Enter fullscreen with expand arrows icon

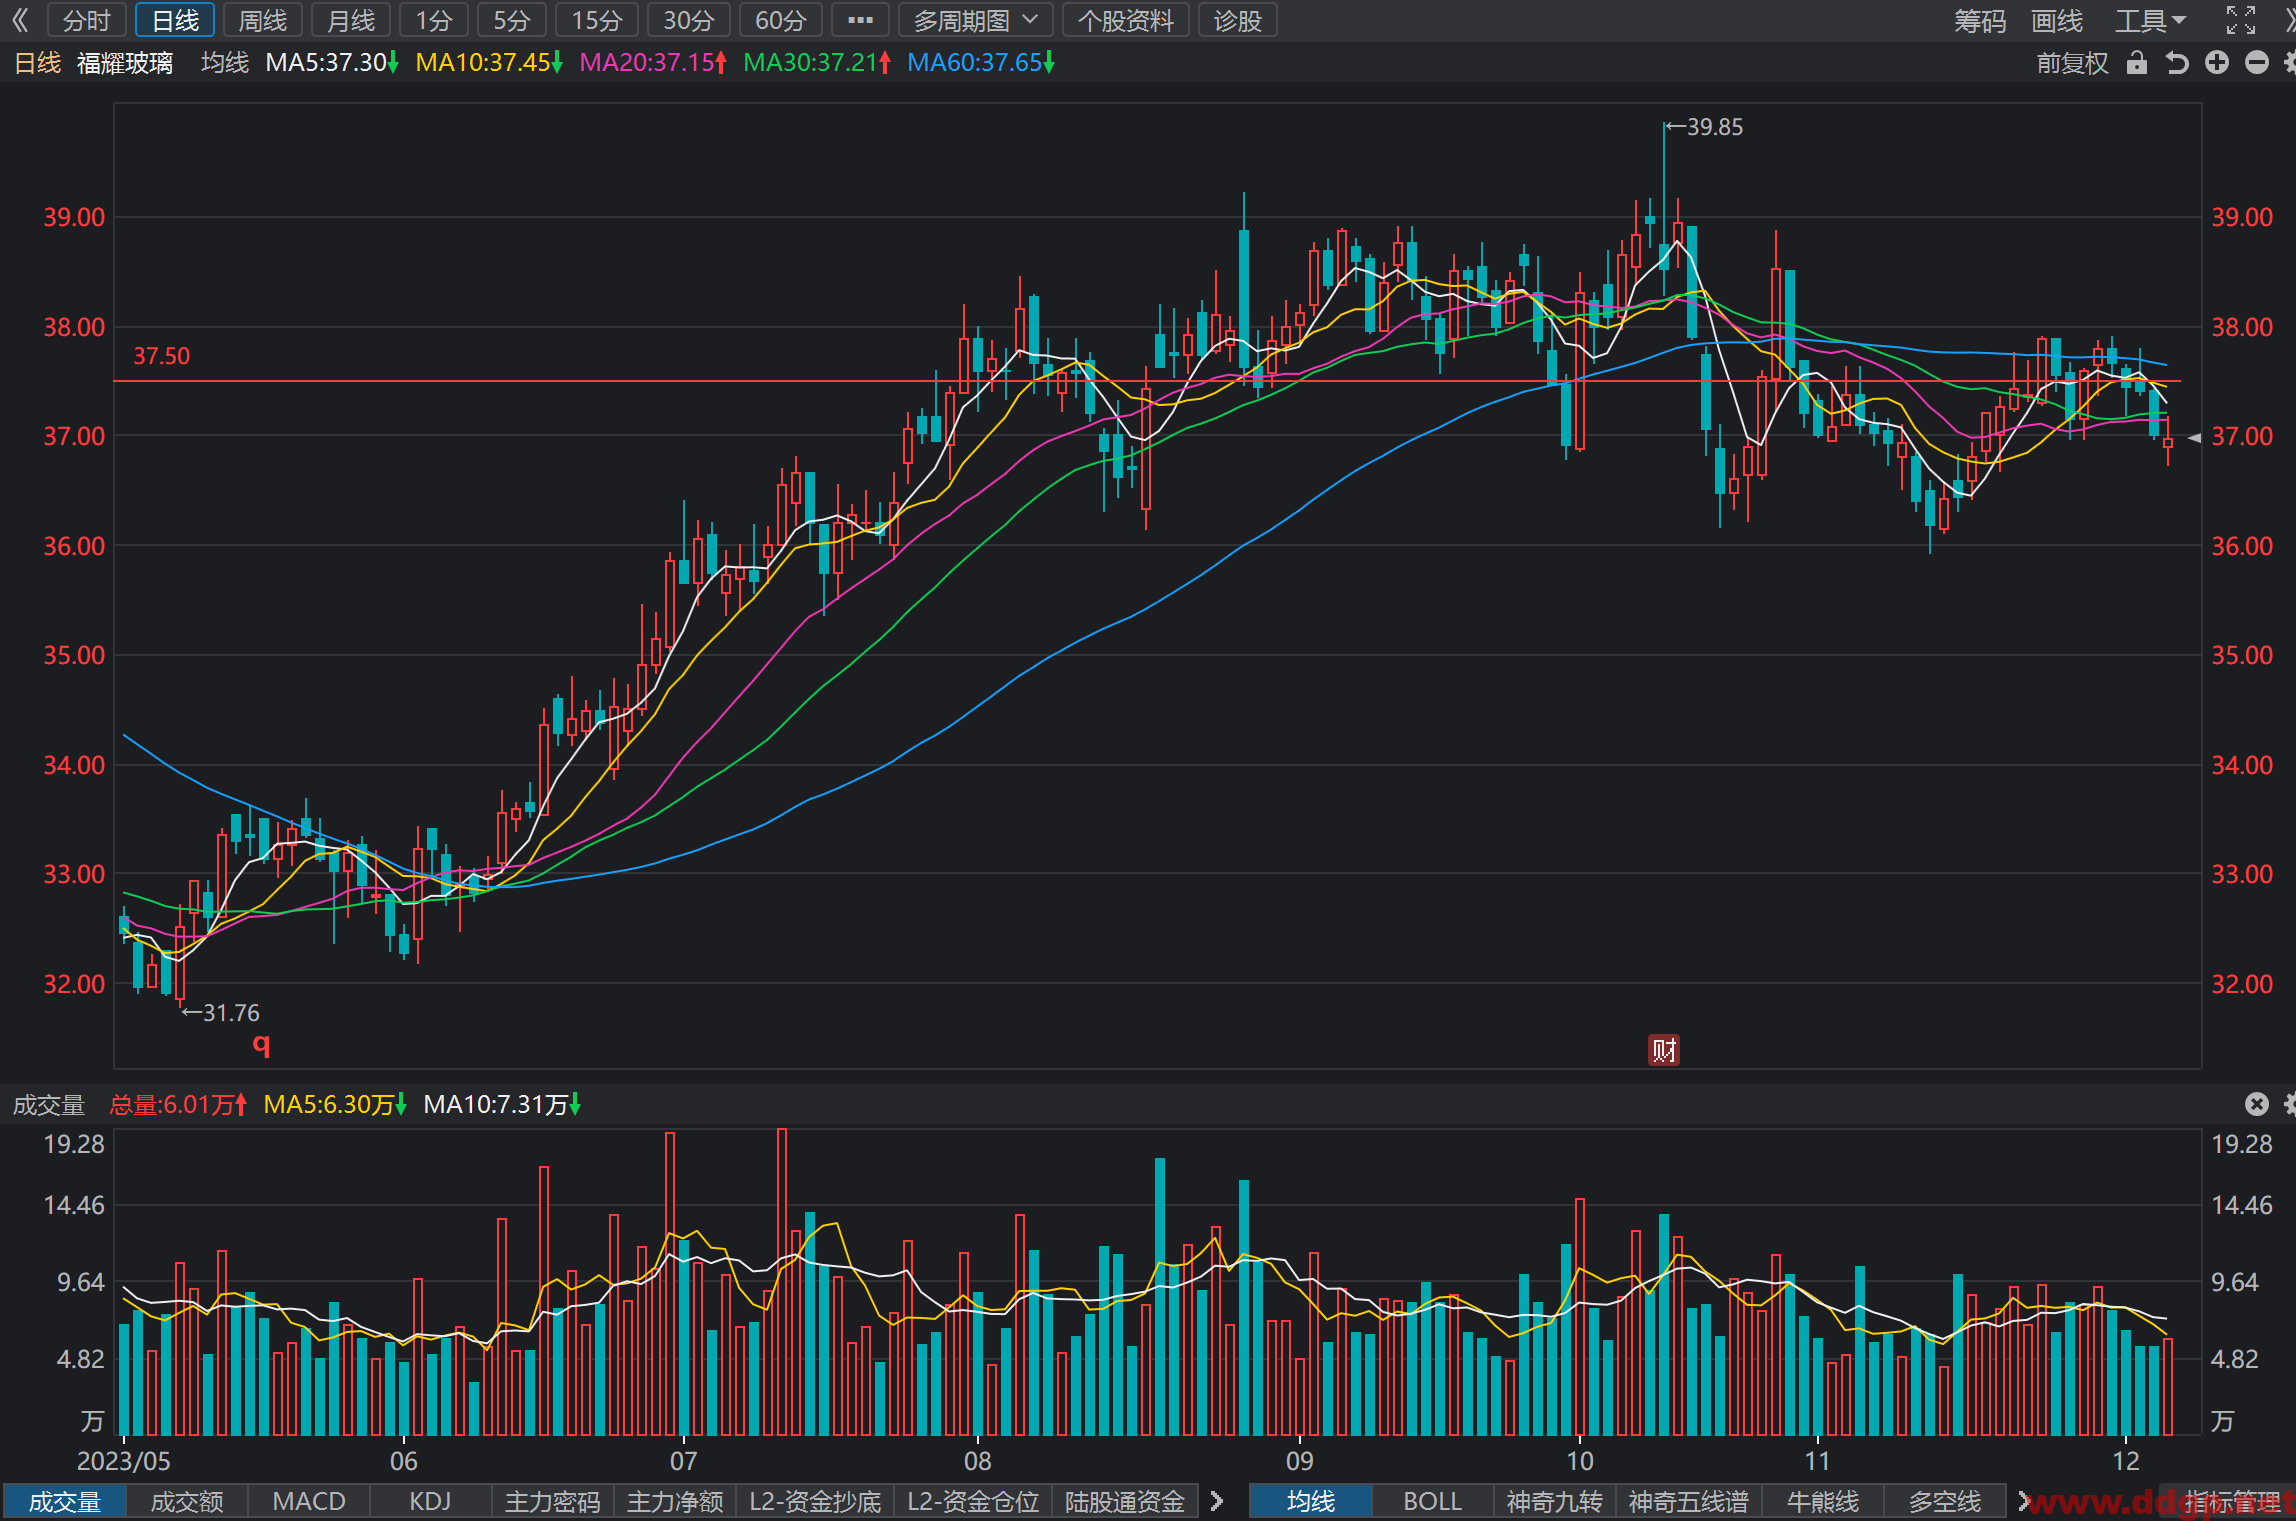click(2241, 20)
